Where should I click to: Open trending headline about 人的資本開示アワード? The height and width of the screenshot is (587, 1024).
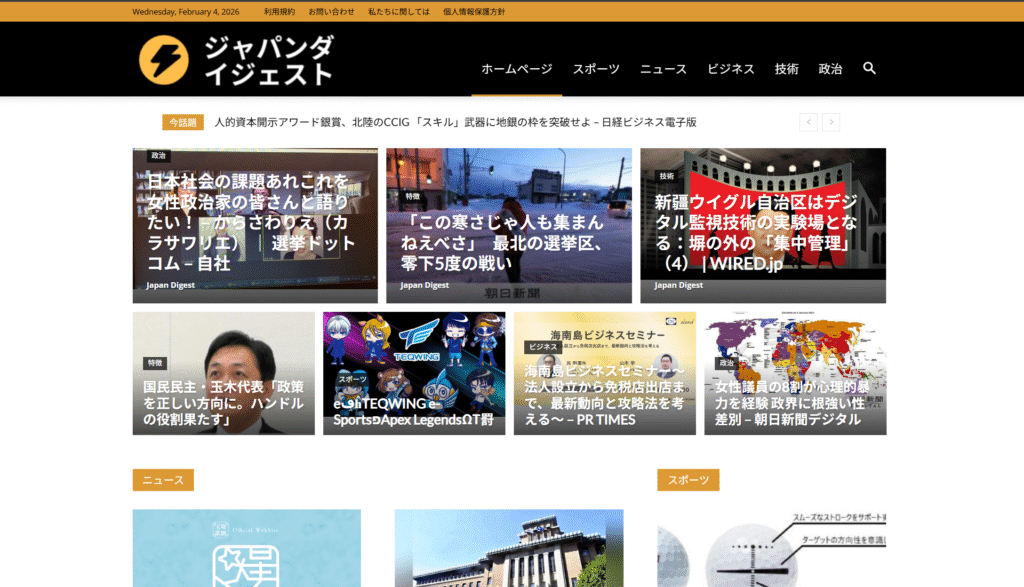tap(455, 122)
